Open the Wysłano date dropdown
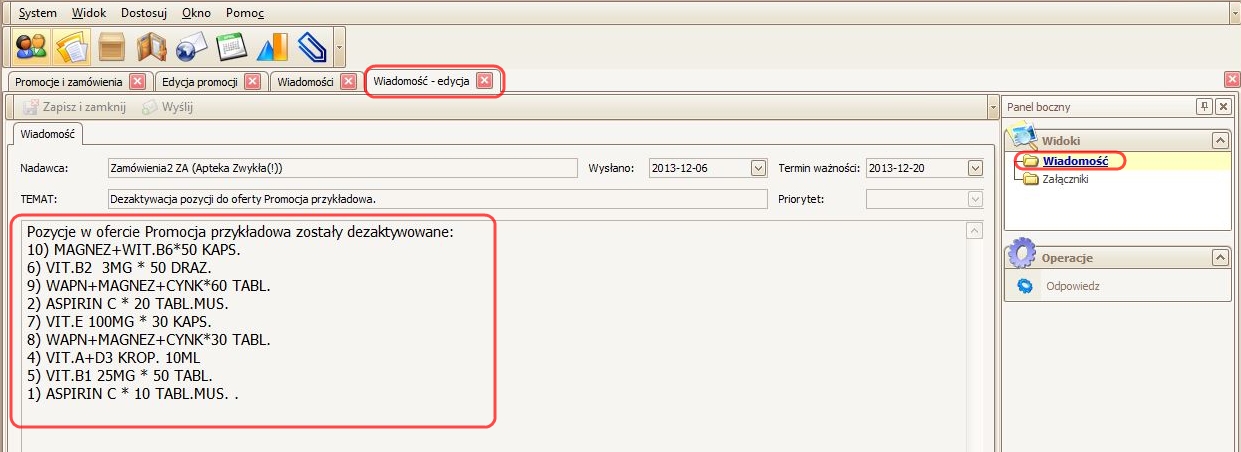 point(757,168)
